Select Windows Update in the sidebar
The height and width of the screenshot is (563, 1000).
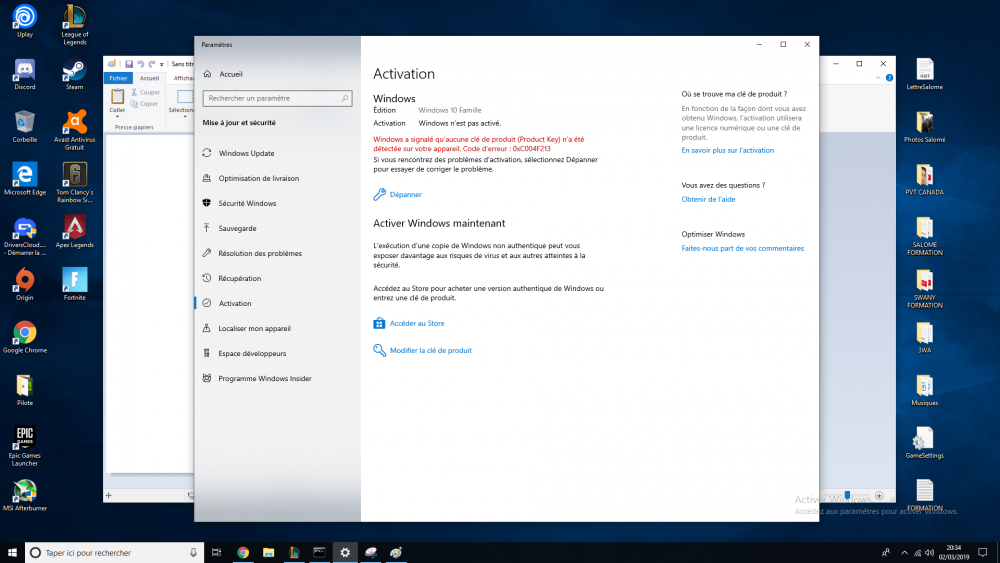point(246,153)
